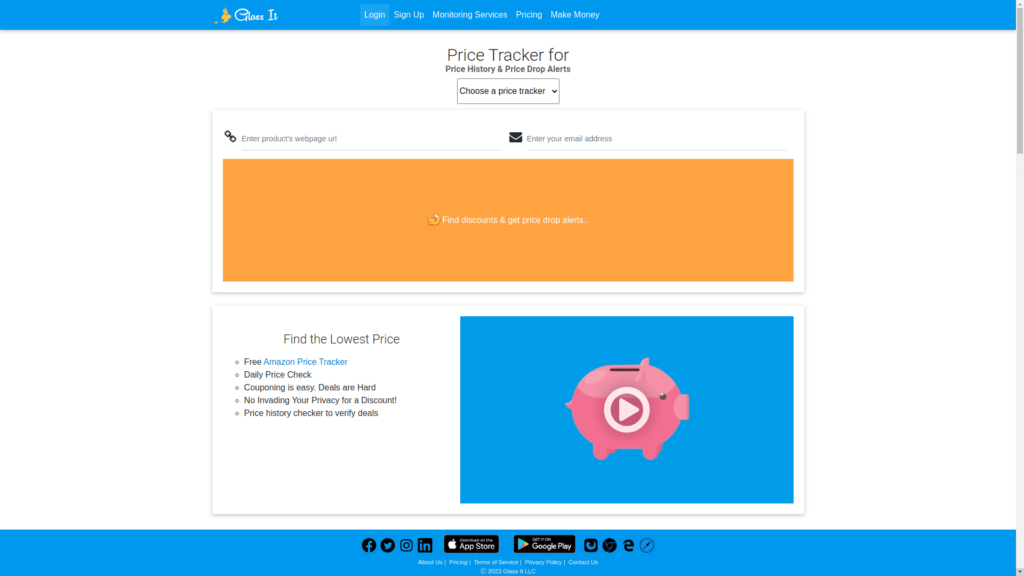Click the product webpage URL field
Image resolution: width=1024 pixels, height=576 pixels.
point(370,139)
